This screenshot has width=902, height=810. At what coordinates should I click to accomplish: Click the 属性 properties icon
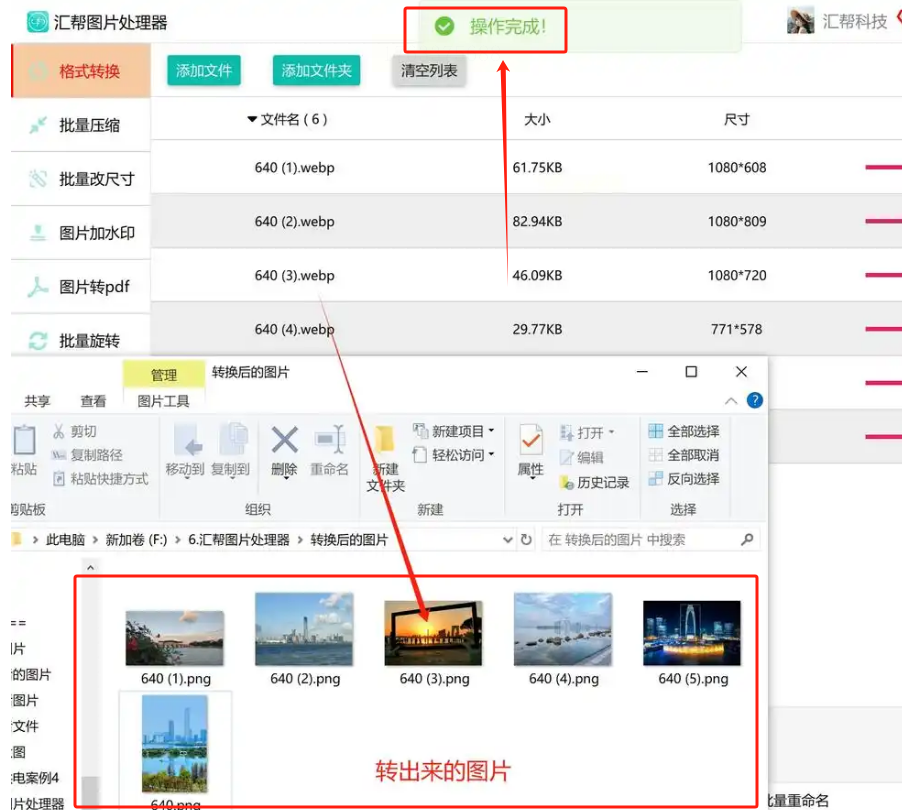[x=530, y=450]
